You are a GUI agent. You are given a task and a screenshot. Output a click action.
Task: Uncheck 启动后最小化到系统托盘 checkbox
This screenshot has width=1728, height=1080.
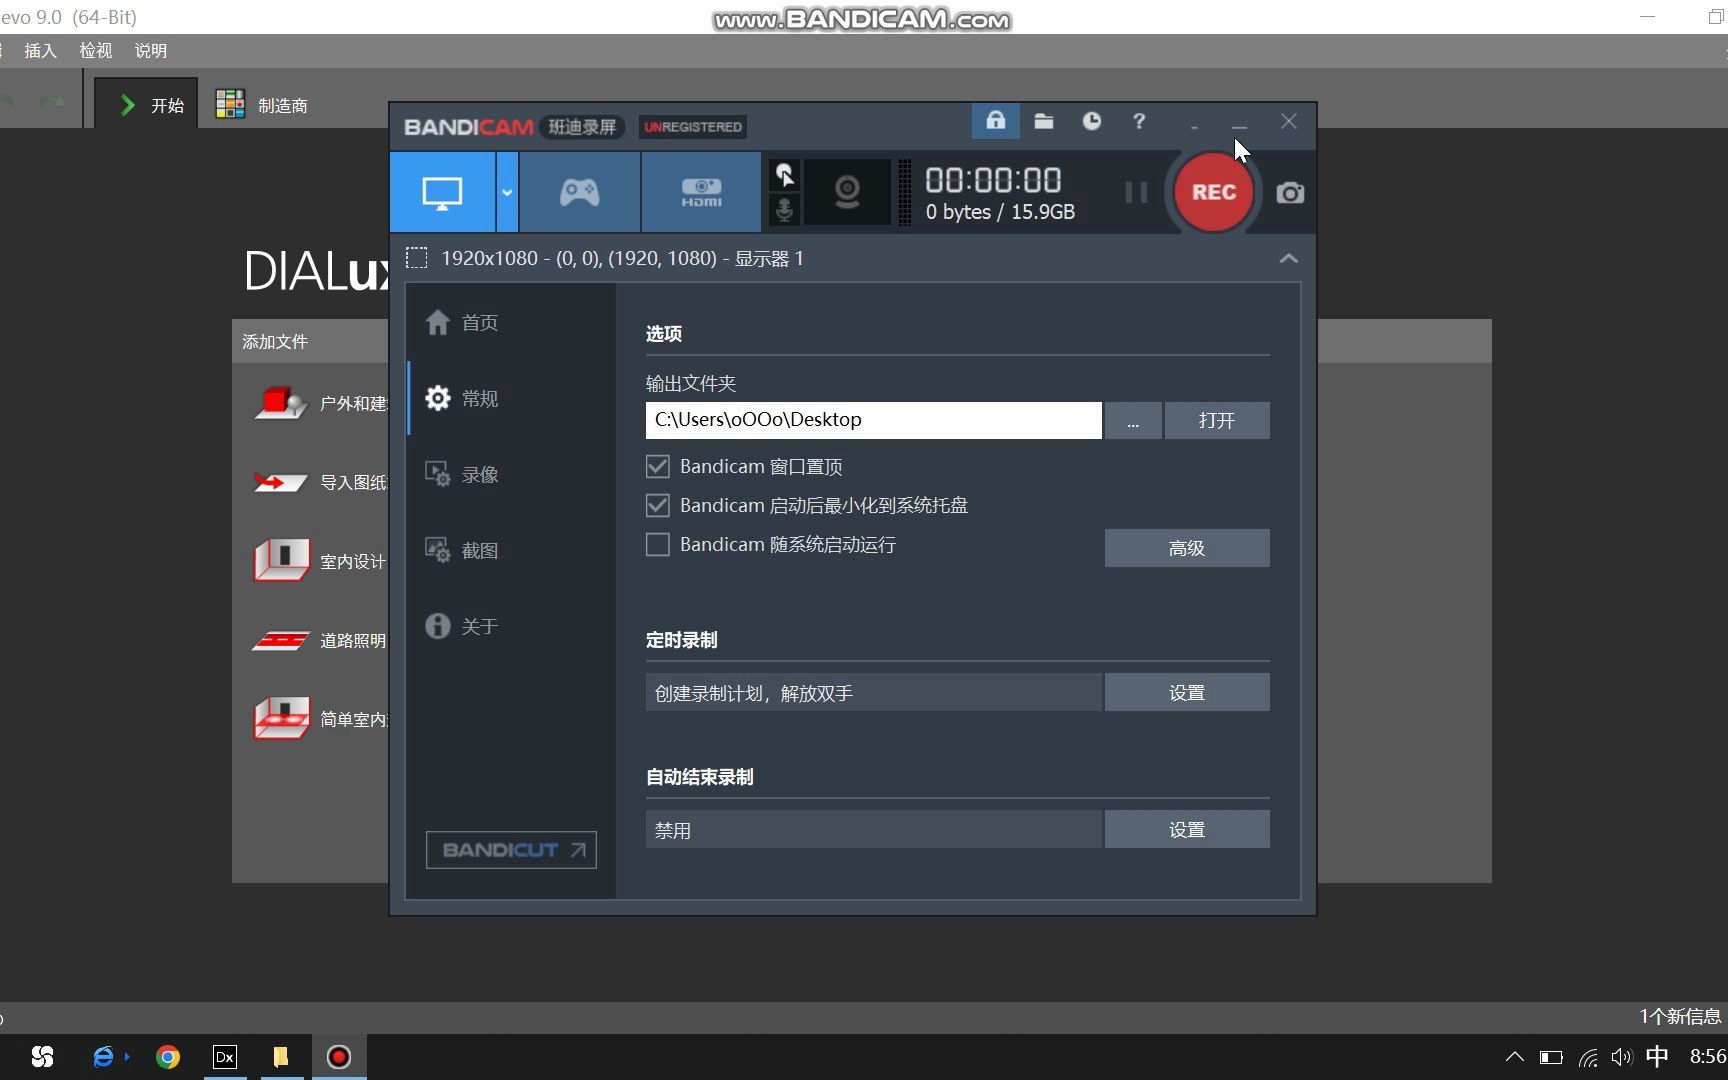coord(657,505)
